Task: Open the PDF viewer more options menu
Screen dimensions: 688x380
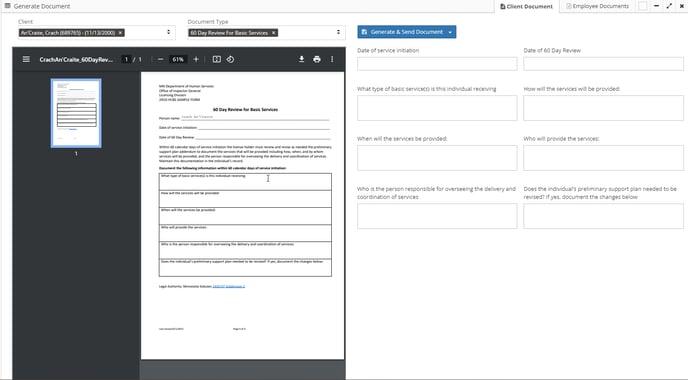Action: pos(332,59)
